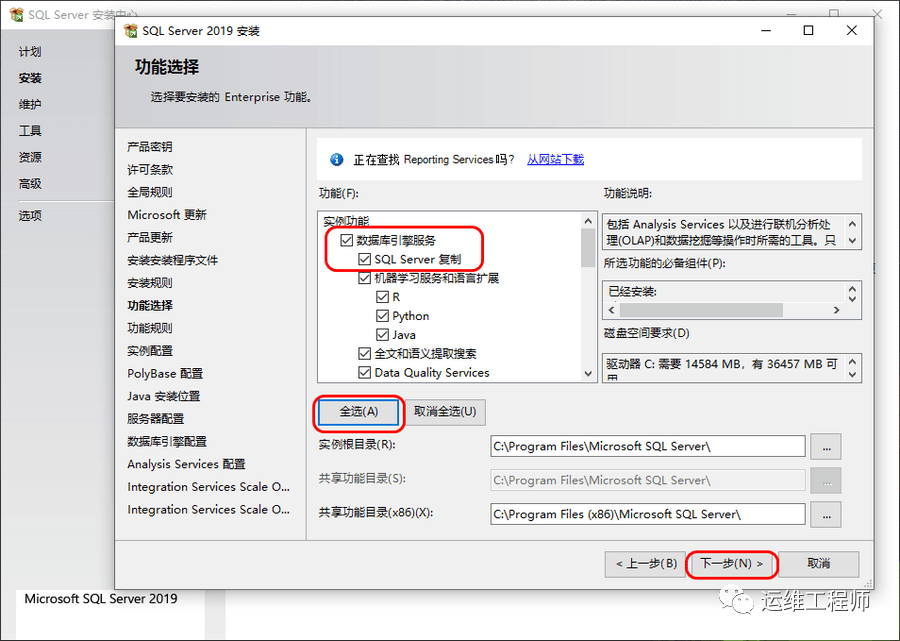
Task: Click the bold 功能选择 step in sidebar
Action: (150, 305)
